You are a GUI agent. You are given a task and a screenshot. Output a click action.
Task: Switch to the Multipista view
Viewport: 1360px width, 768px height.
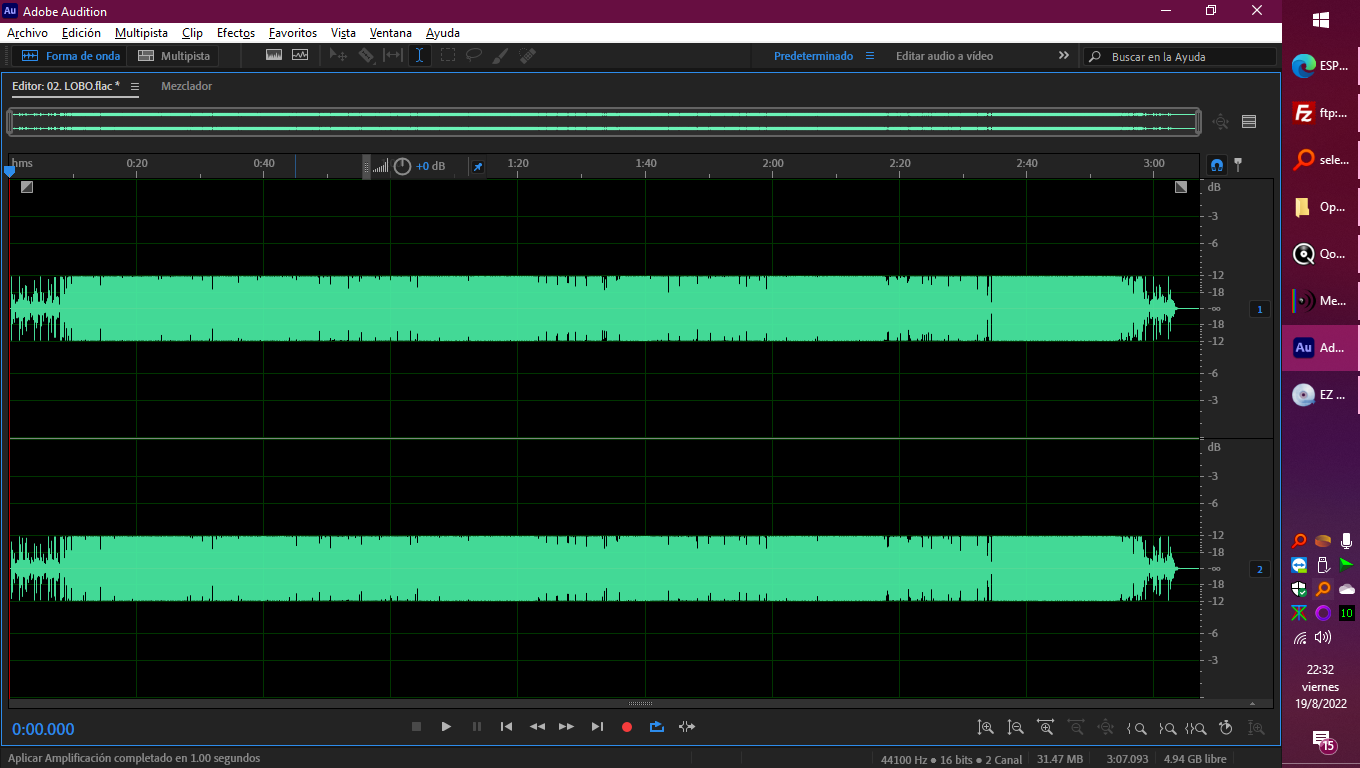click(x=174, y=56)
